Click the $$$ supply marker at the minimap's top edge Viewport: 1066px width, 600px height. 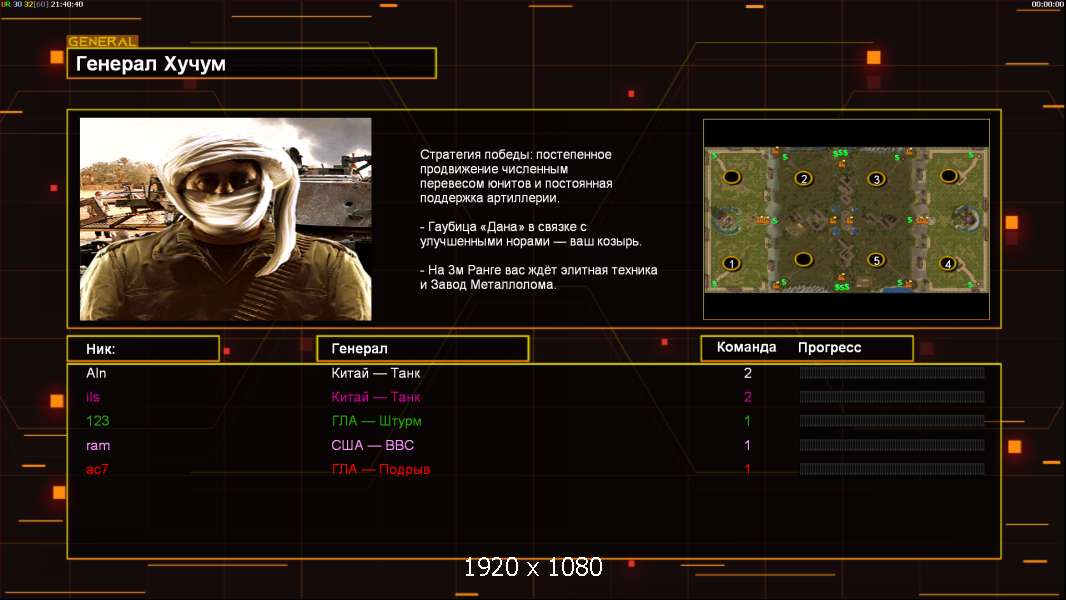(840, 154)
